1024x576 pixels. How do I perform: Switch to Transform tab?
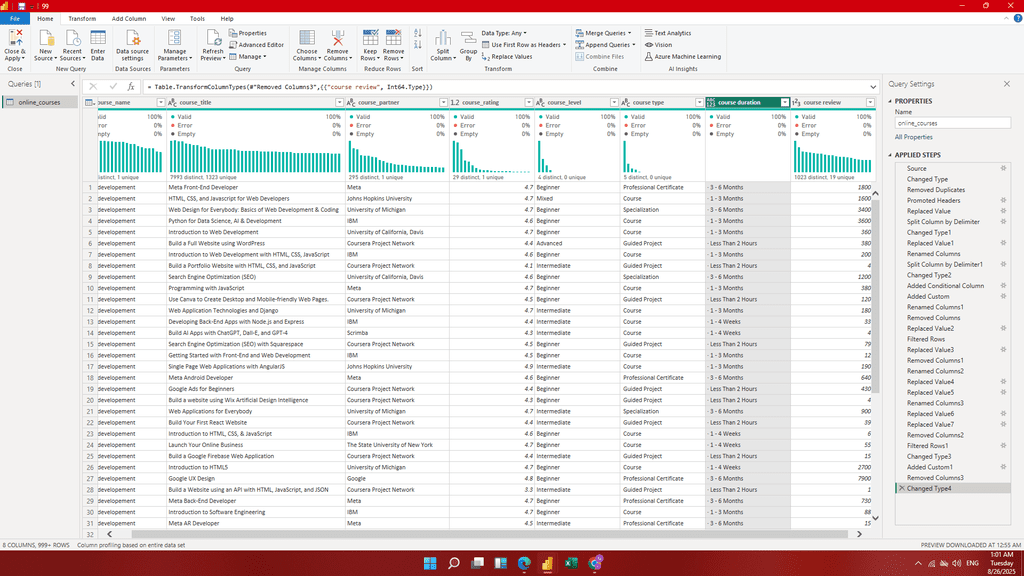pos(82,19)
